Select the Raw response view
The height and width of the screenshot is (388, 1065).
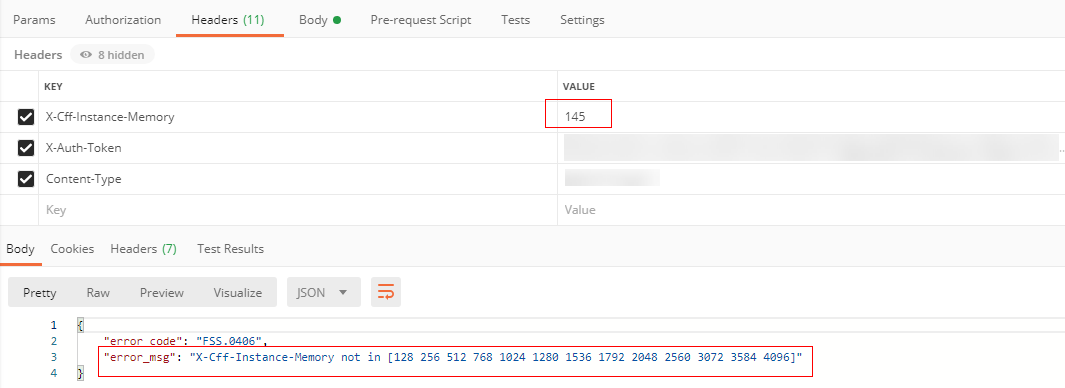(x=98, y=293)
